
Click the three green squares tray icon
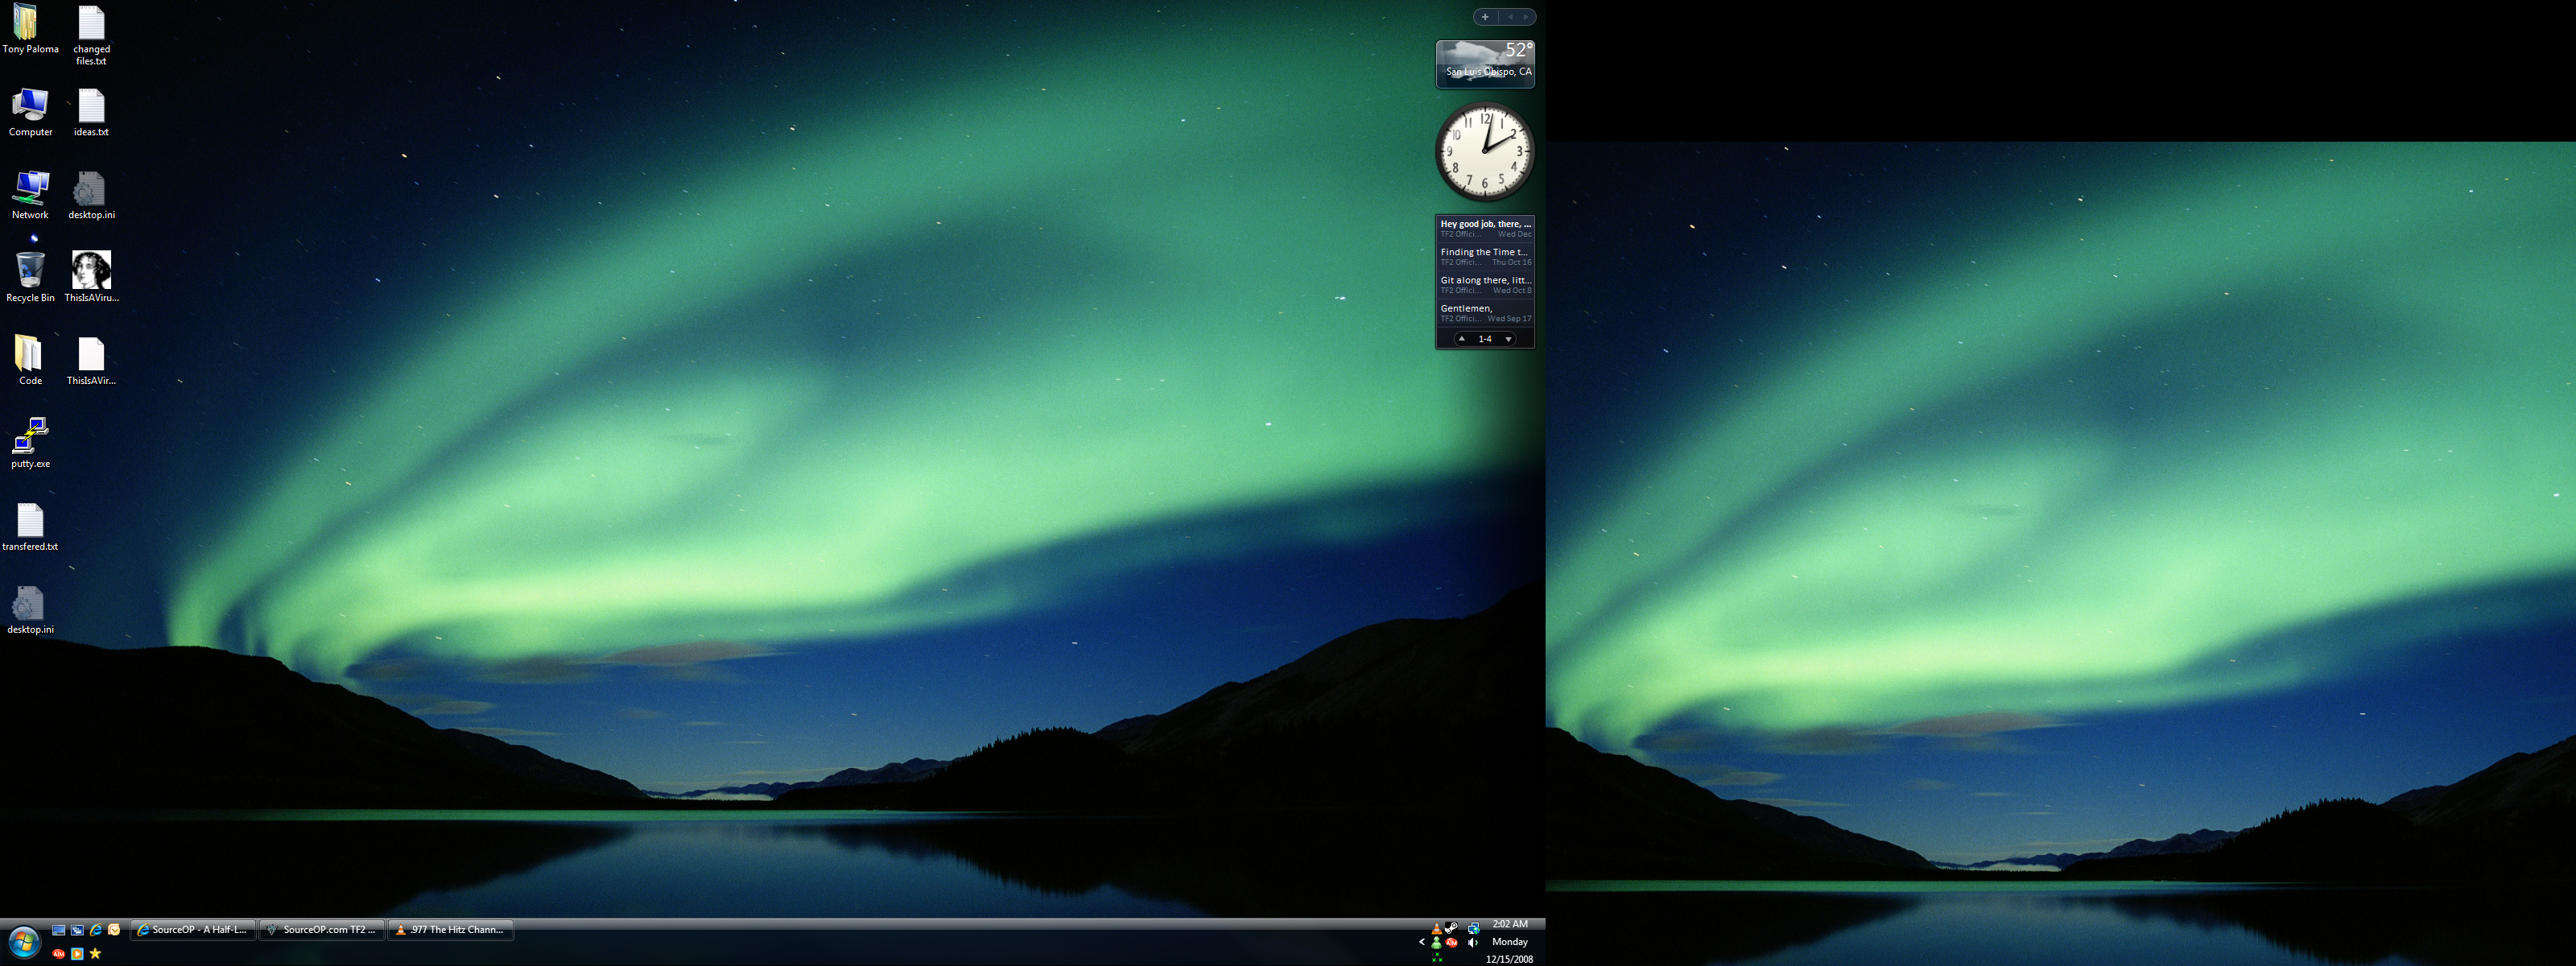click(x=1437, y=958)
